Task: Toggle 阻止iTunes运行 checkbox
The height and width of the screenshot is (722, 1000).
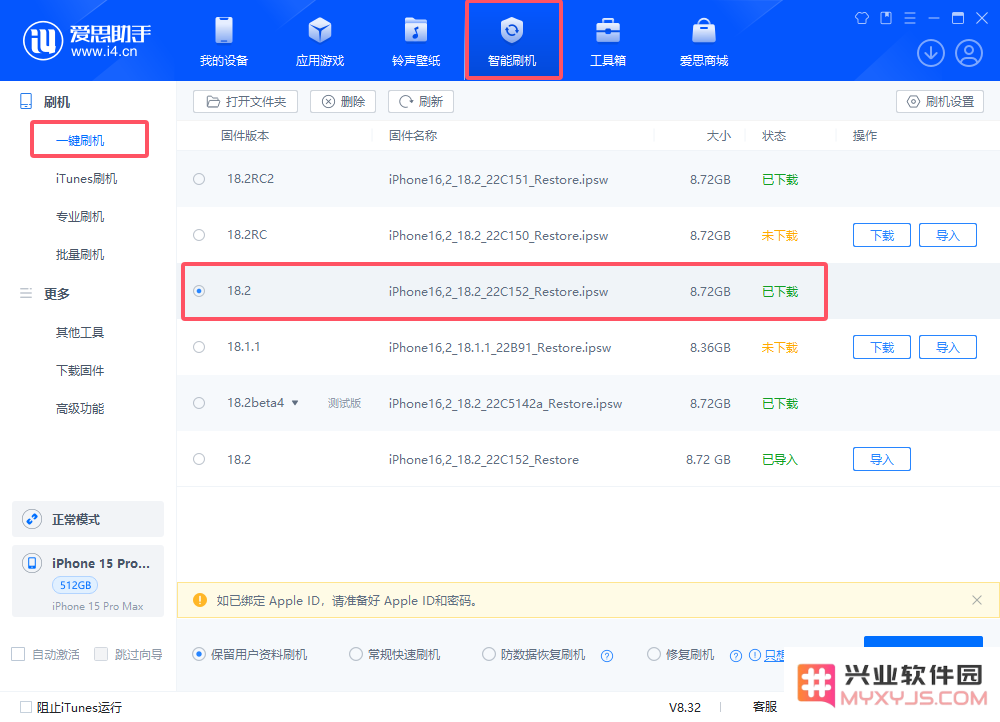Action: coord(26,707)
